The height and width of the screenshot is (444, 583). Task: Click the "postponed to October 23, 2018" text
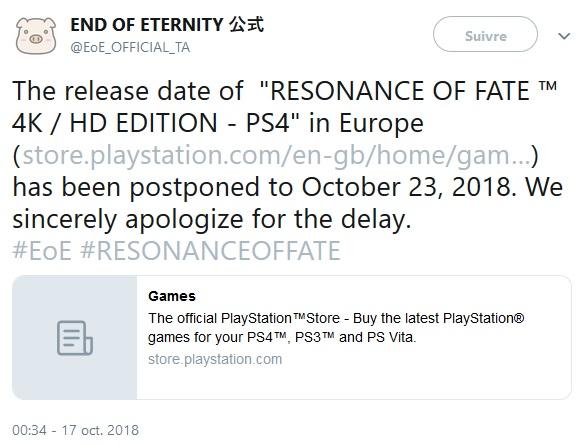[x=322, y=187]
